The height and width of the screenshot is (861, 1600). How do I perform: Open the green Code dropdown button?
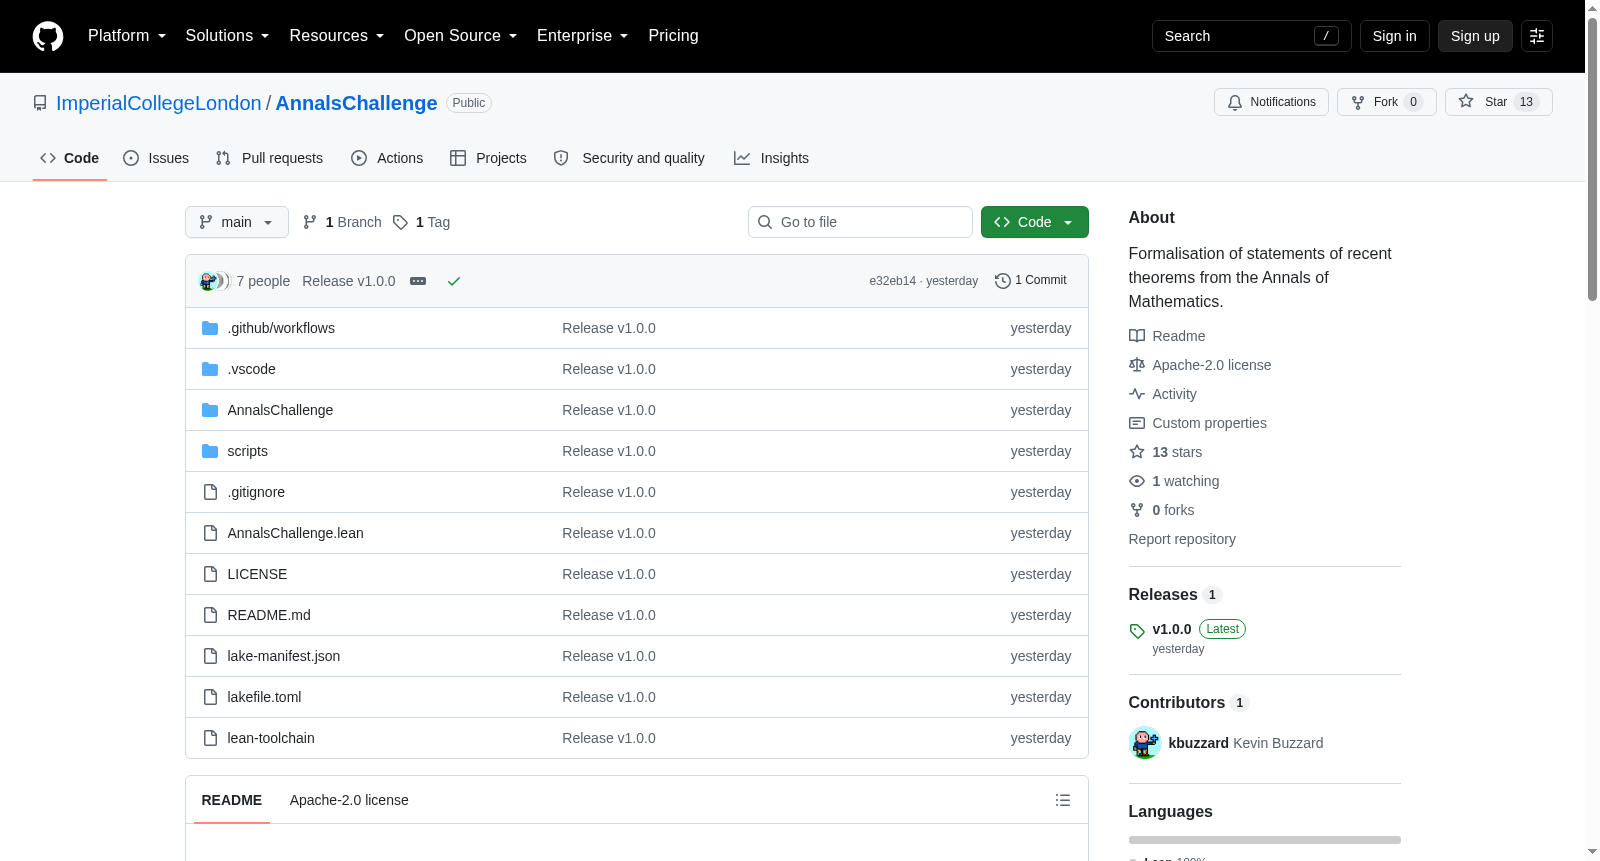tap(1035, 222)
